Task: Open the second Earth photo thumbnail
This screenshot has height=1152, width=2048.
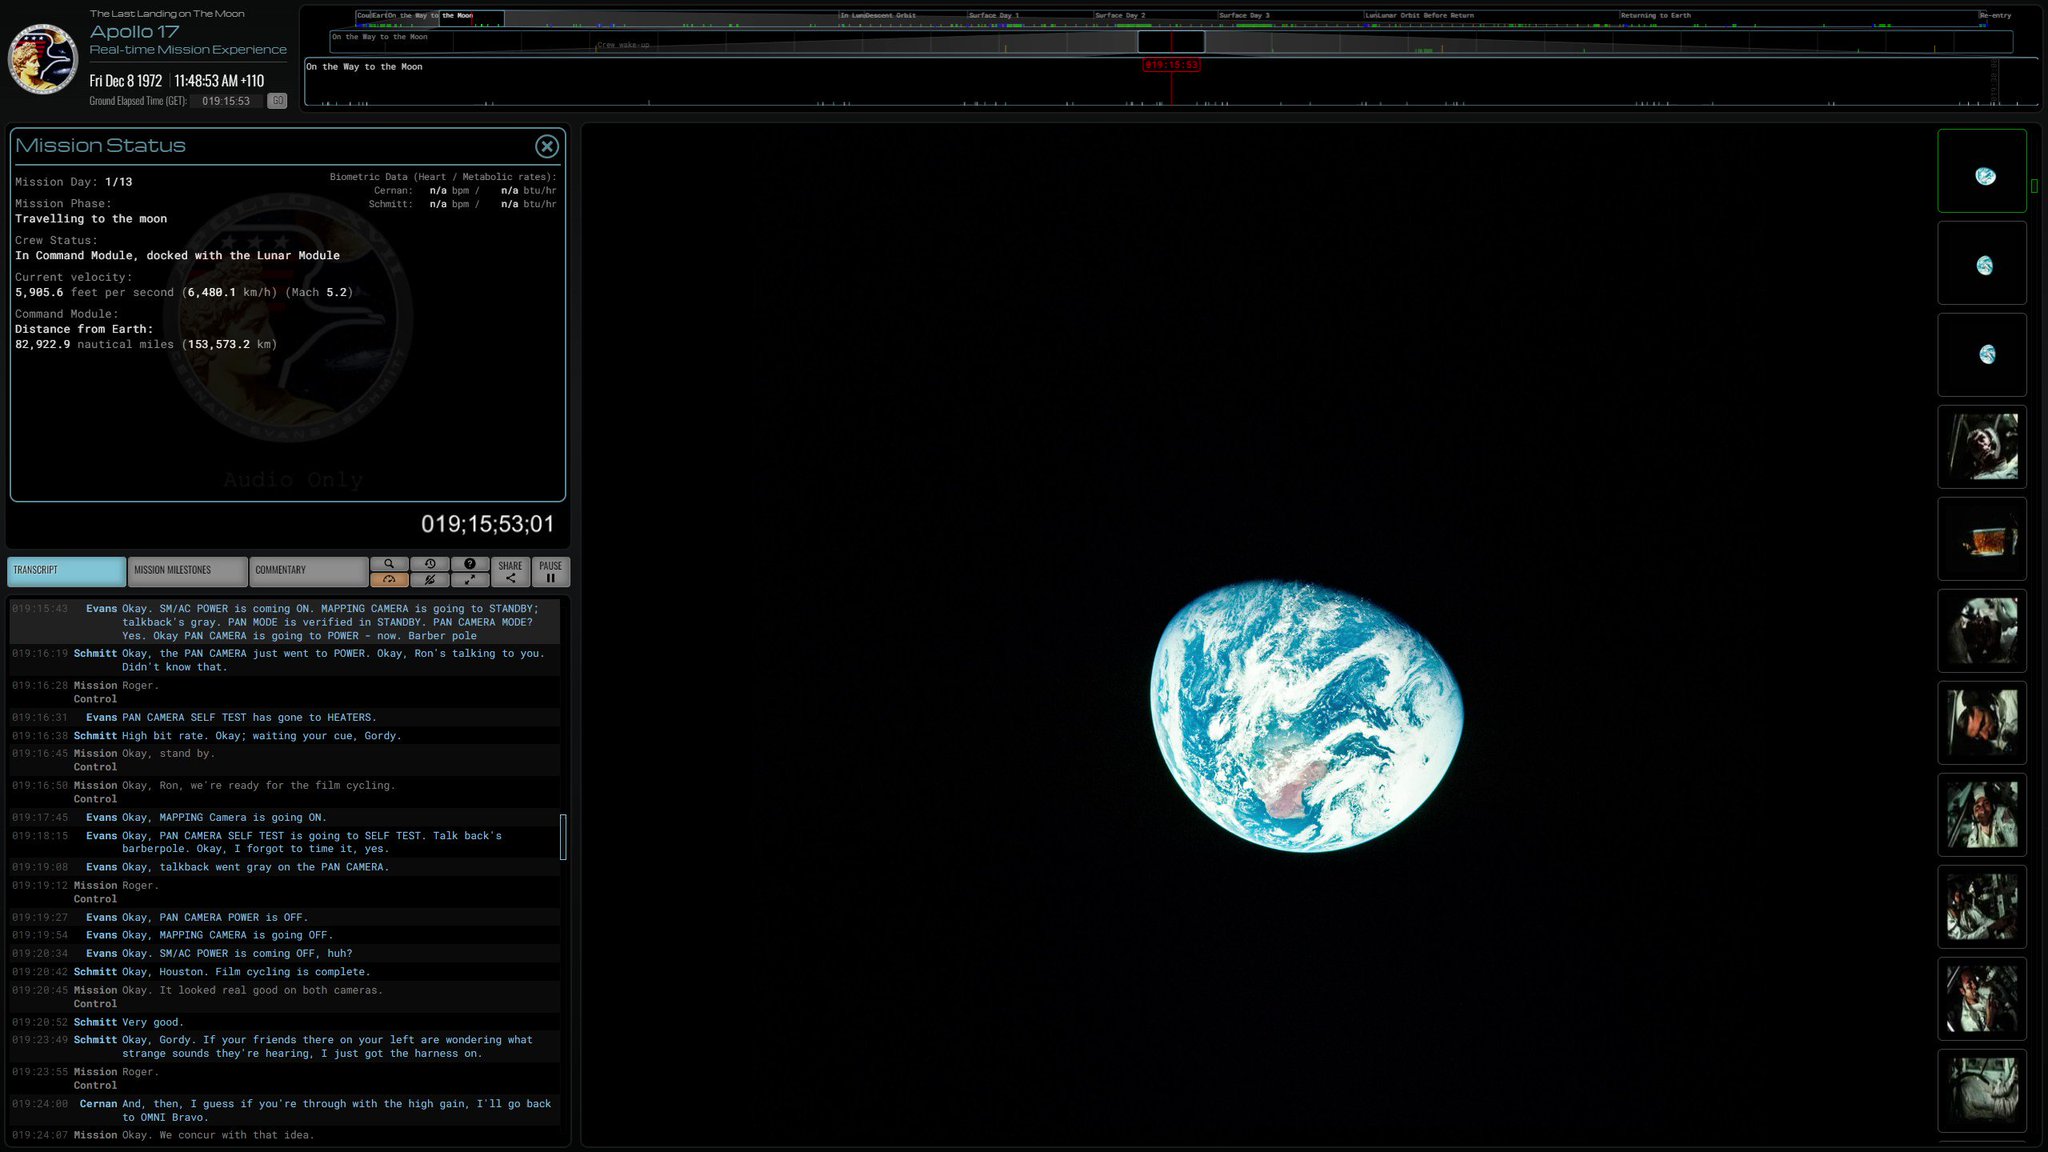Action: point(1982,264)
